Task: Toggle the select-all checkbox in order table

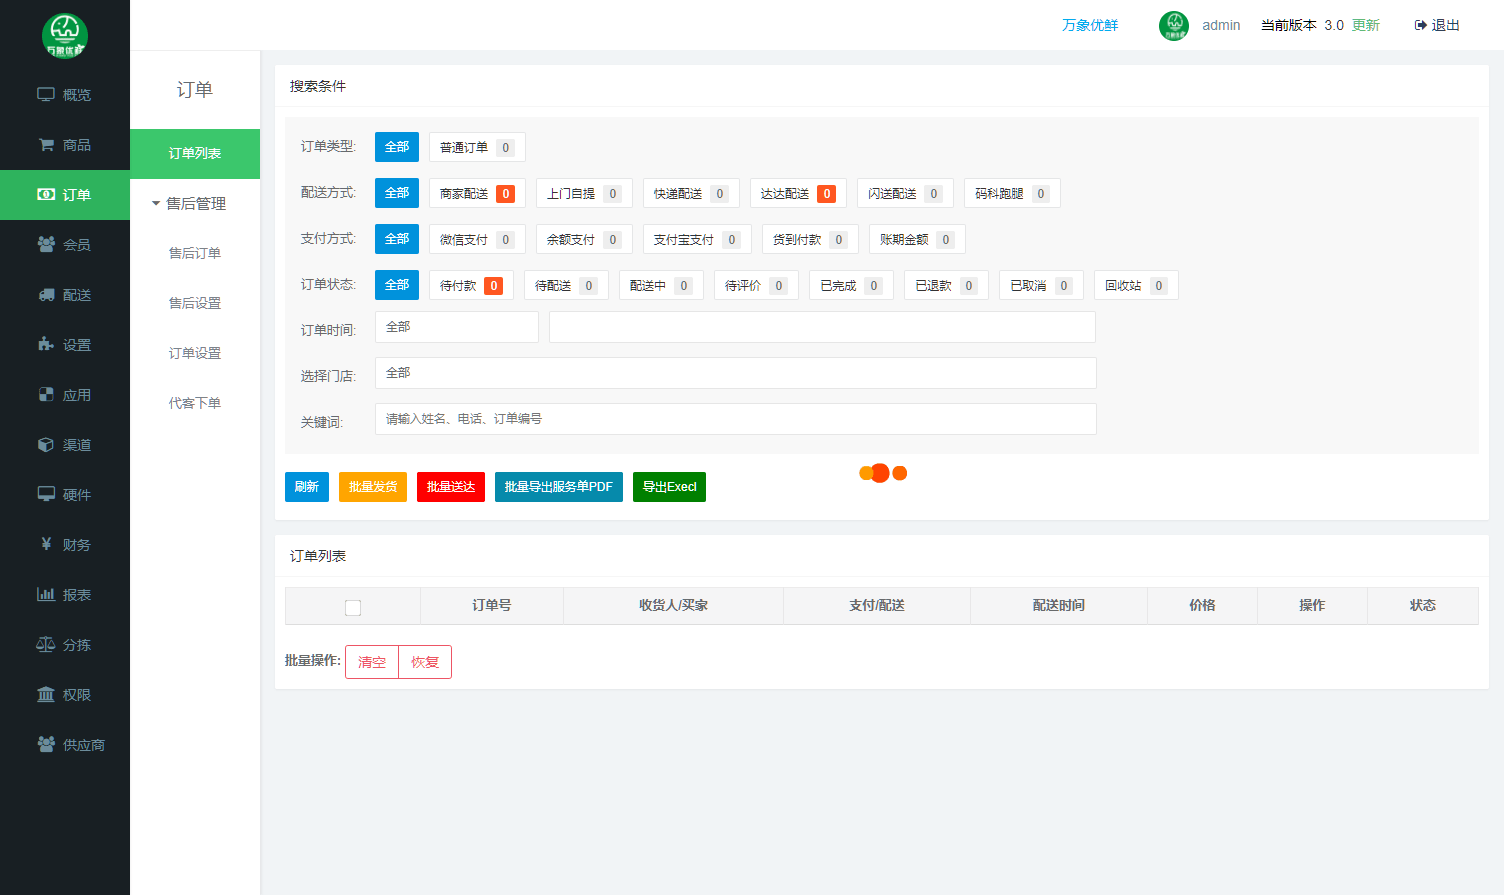Action: (x=353, y=607)
